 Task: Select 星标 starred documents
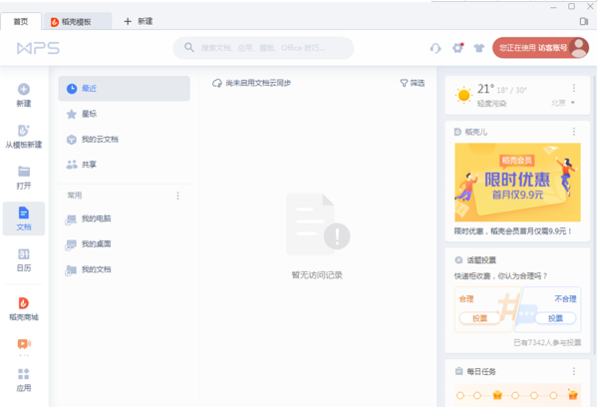(x=124, y=114)
